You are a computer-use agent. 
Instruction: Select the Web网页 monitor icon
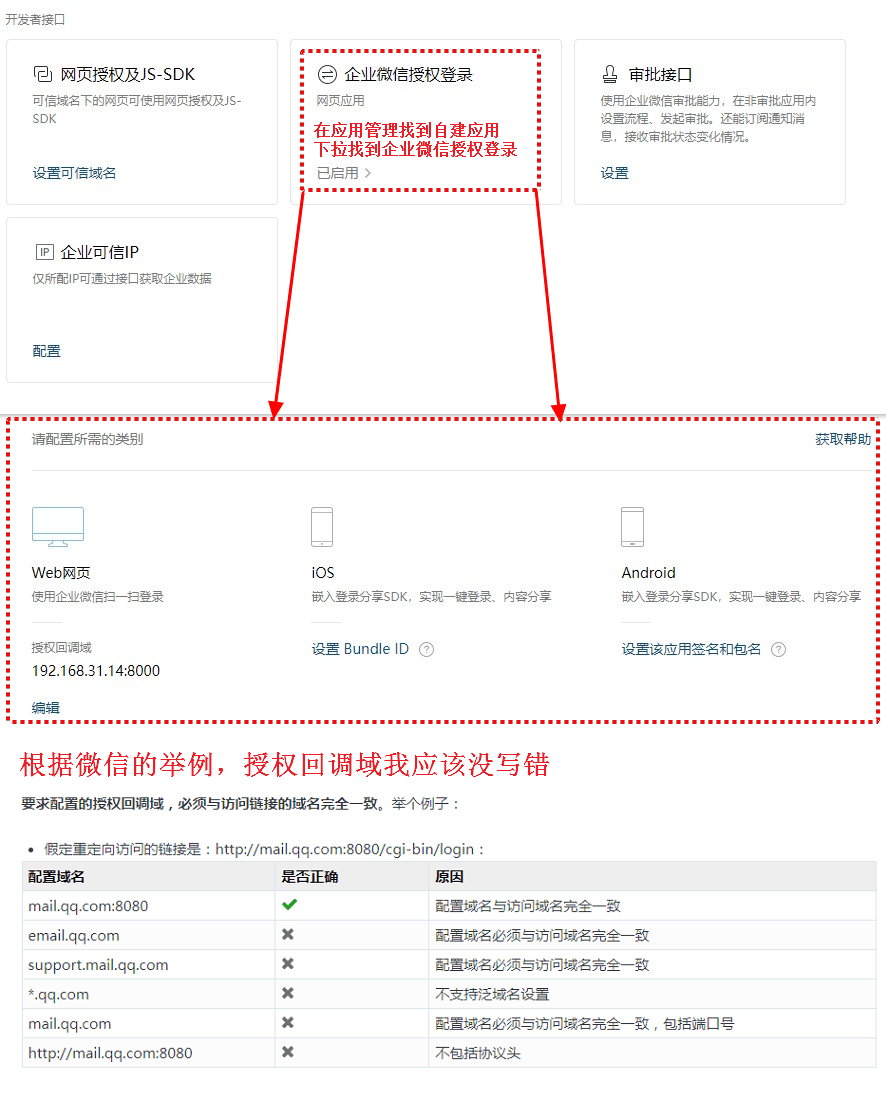pos(57,527)
